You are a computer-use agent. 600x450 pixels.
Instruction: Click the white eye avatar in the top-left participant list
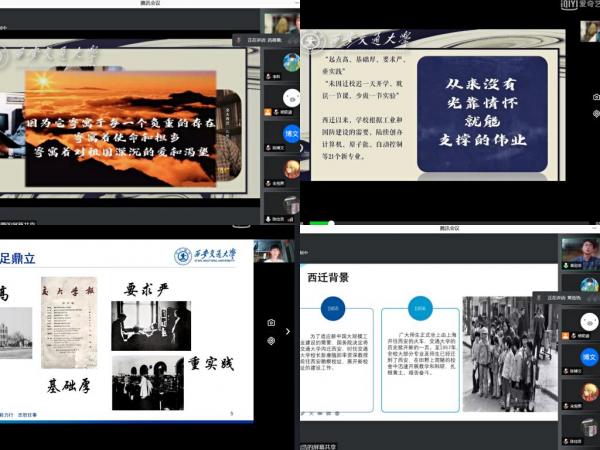[x=291, y=97]
